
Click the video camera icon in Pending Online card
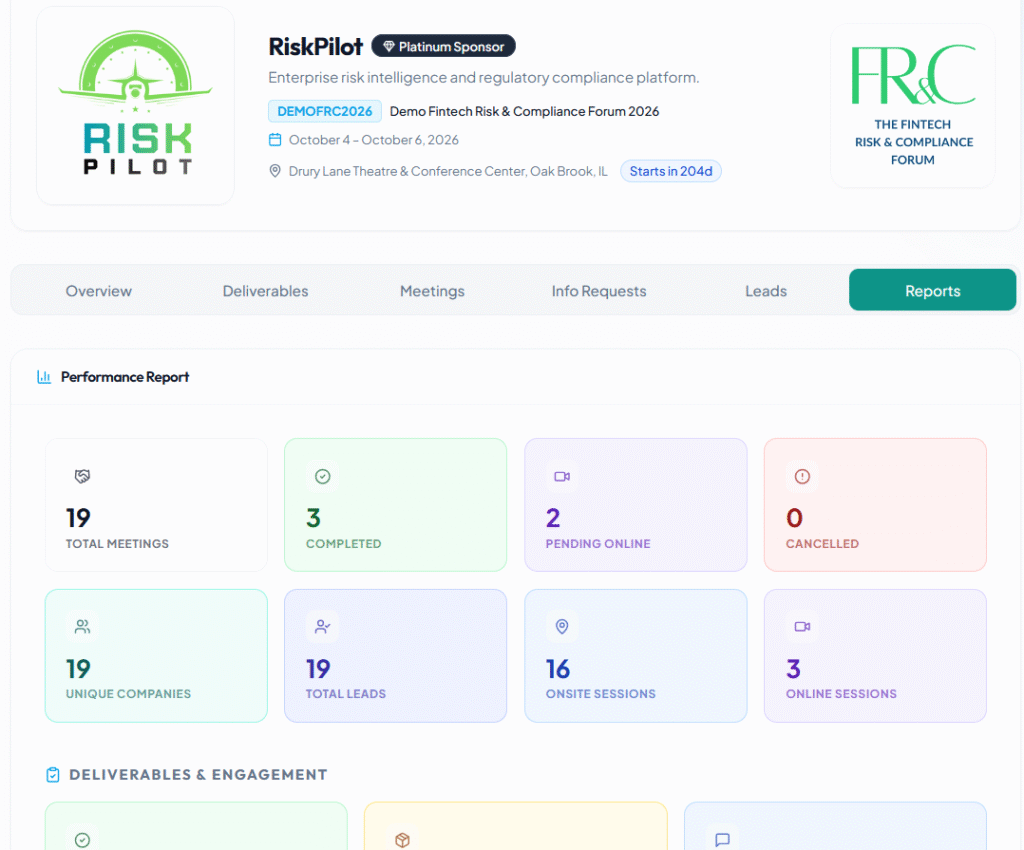(x=562, y=477)
